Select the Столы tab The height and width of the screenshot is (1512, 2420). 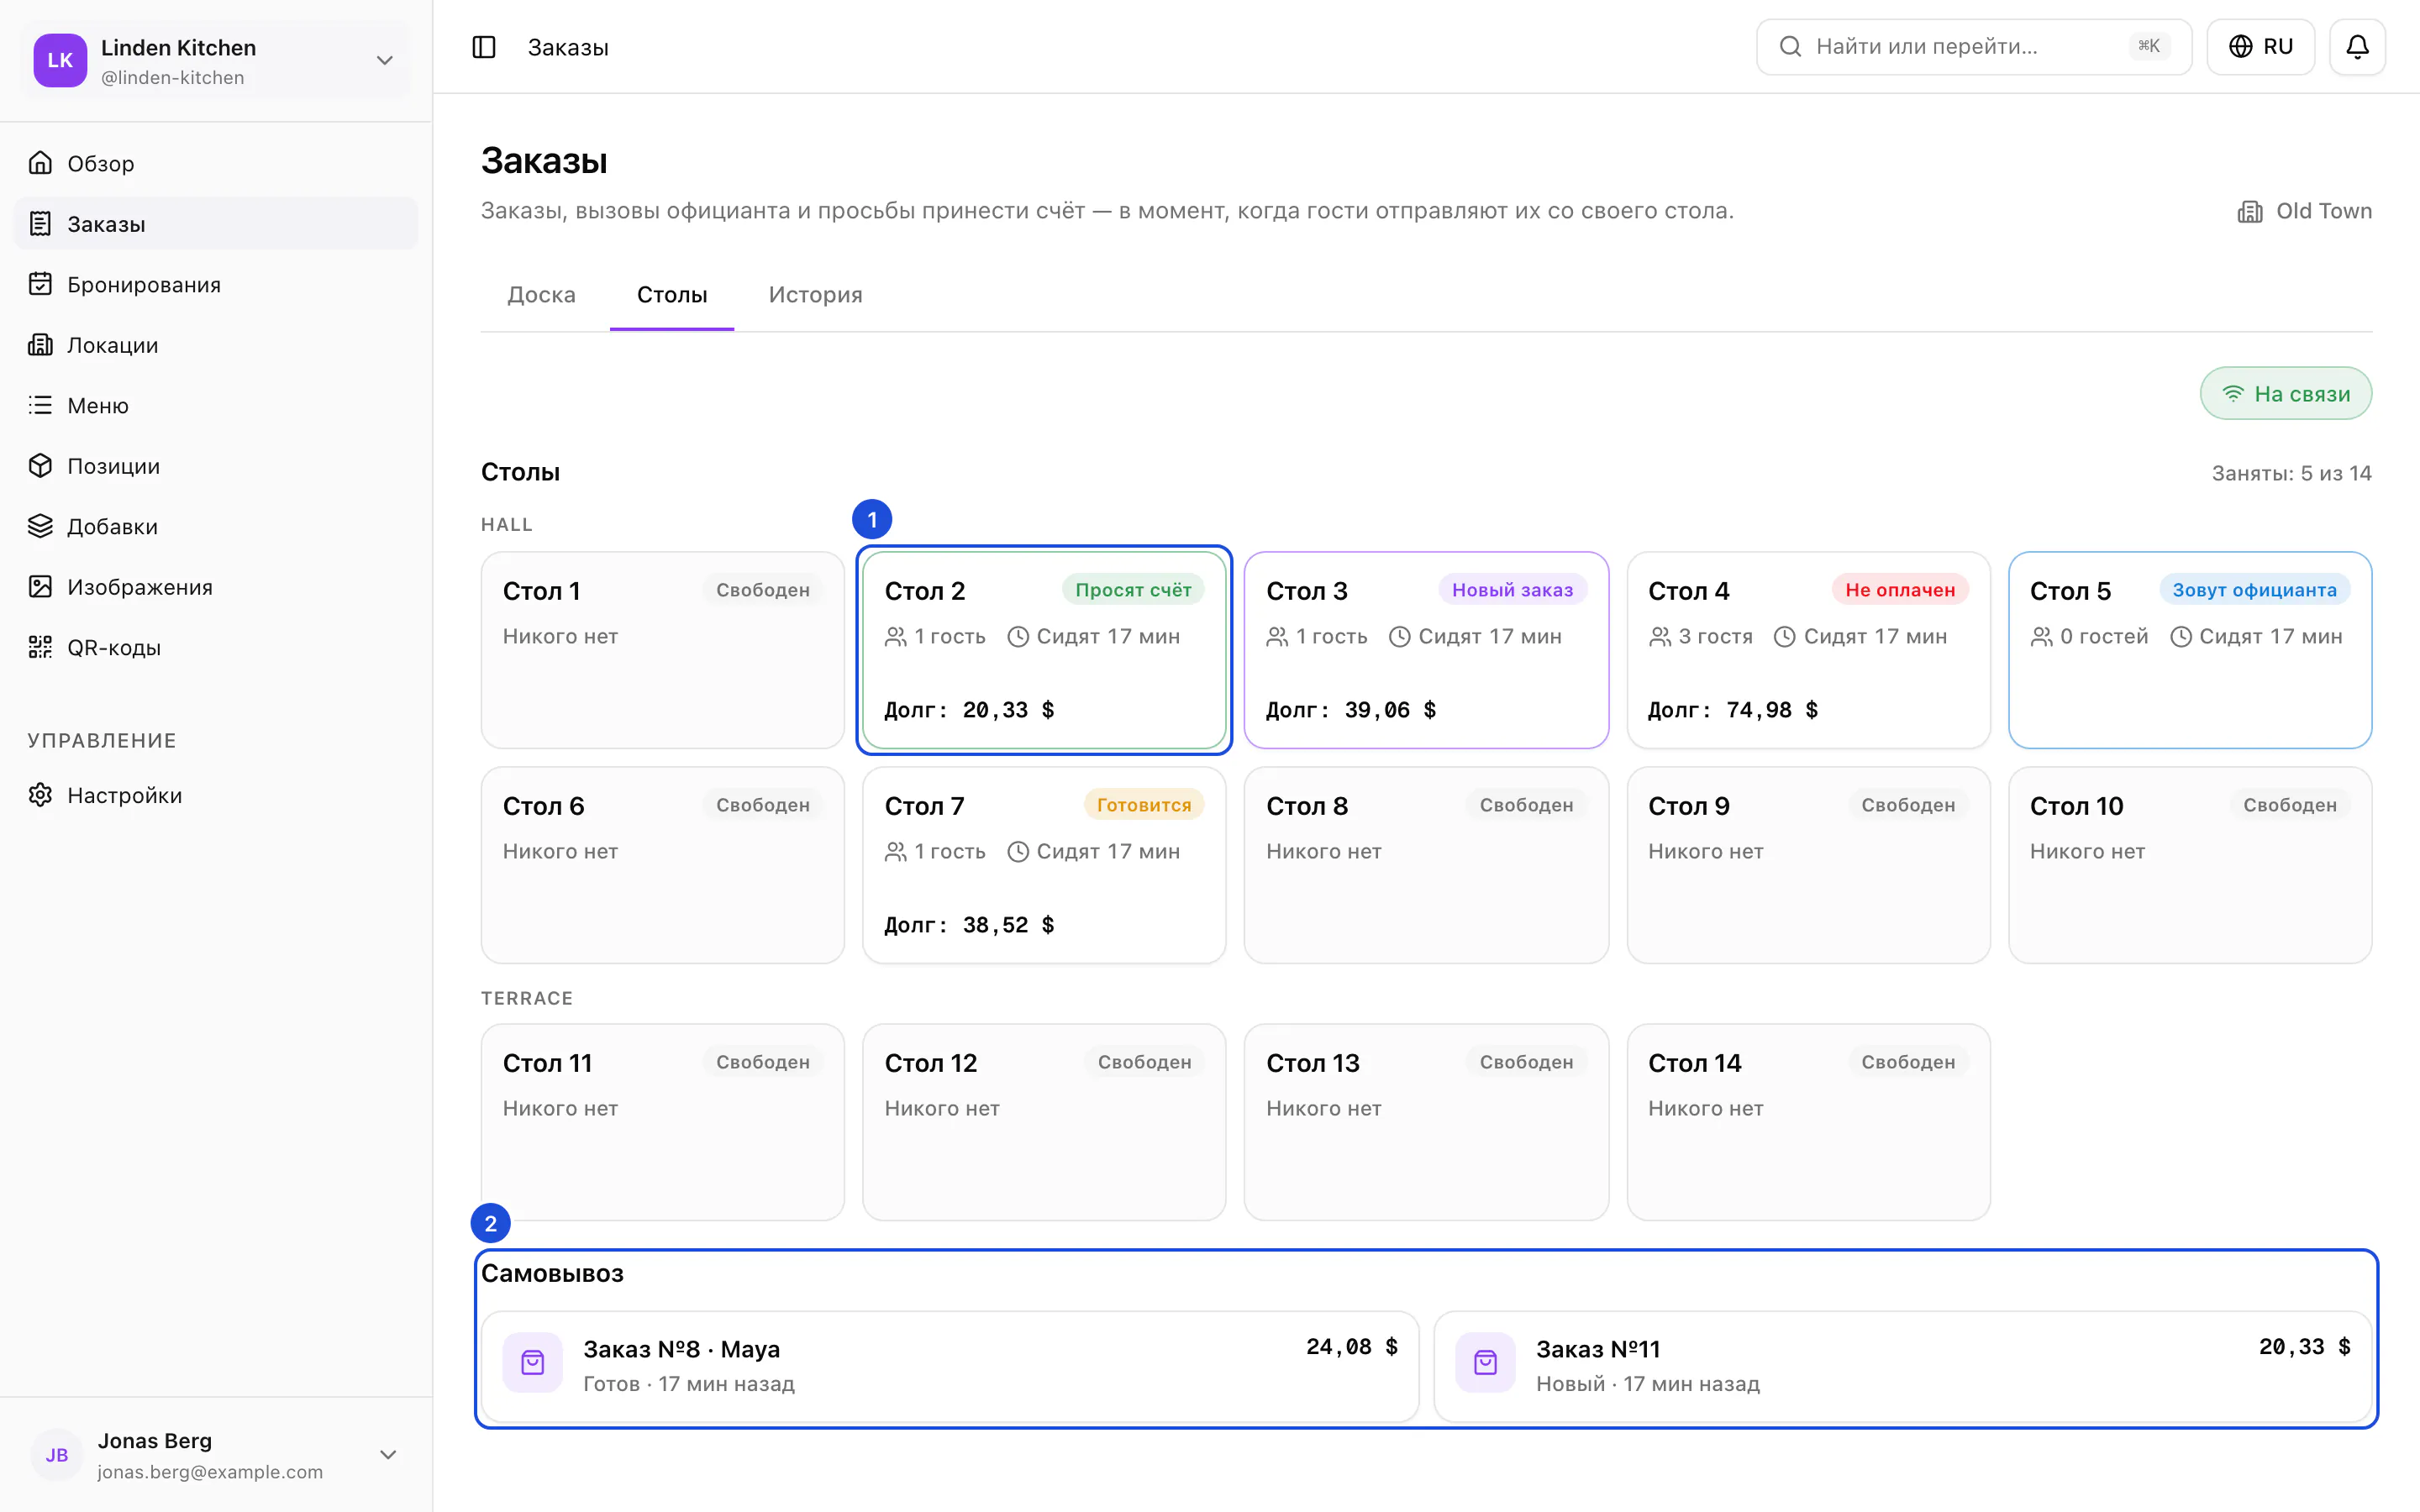(x=672, y=295)
